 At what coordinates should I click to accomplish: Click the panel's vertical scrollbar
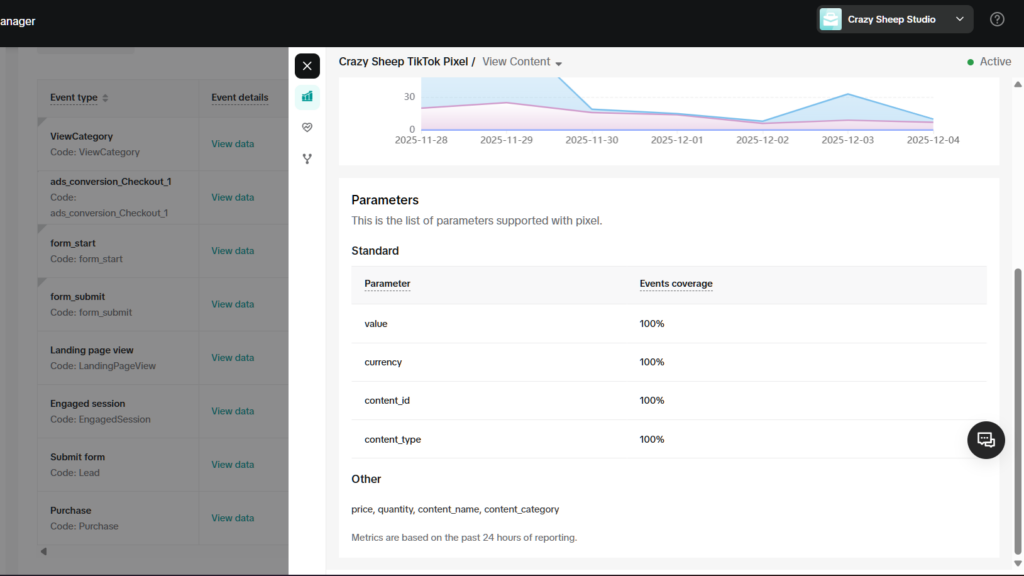coord(1018,400)
